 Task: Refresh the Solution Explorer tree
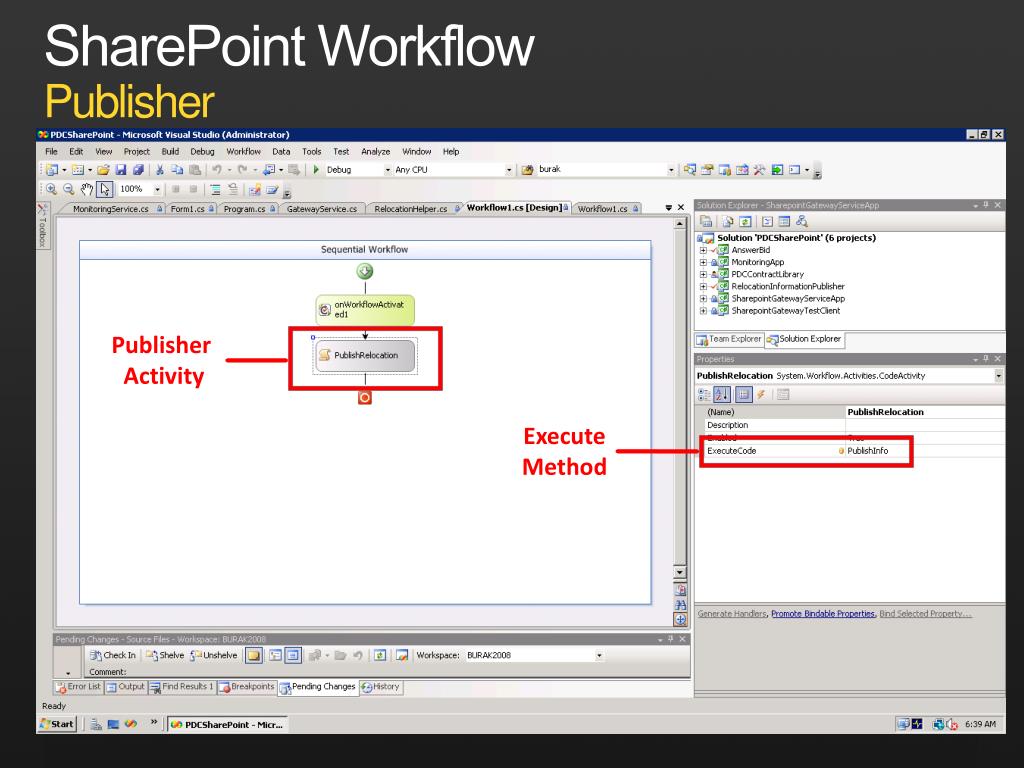[x=745, y=221]
